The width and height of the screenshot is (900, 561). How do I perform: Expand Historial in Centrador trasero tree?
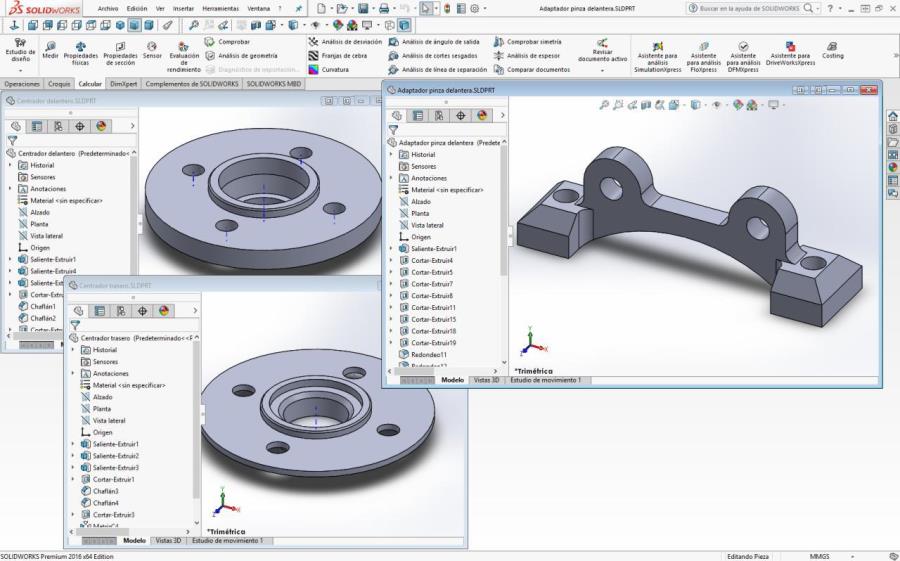[73, 350]
